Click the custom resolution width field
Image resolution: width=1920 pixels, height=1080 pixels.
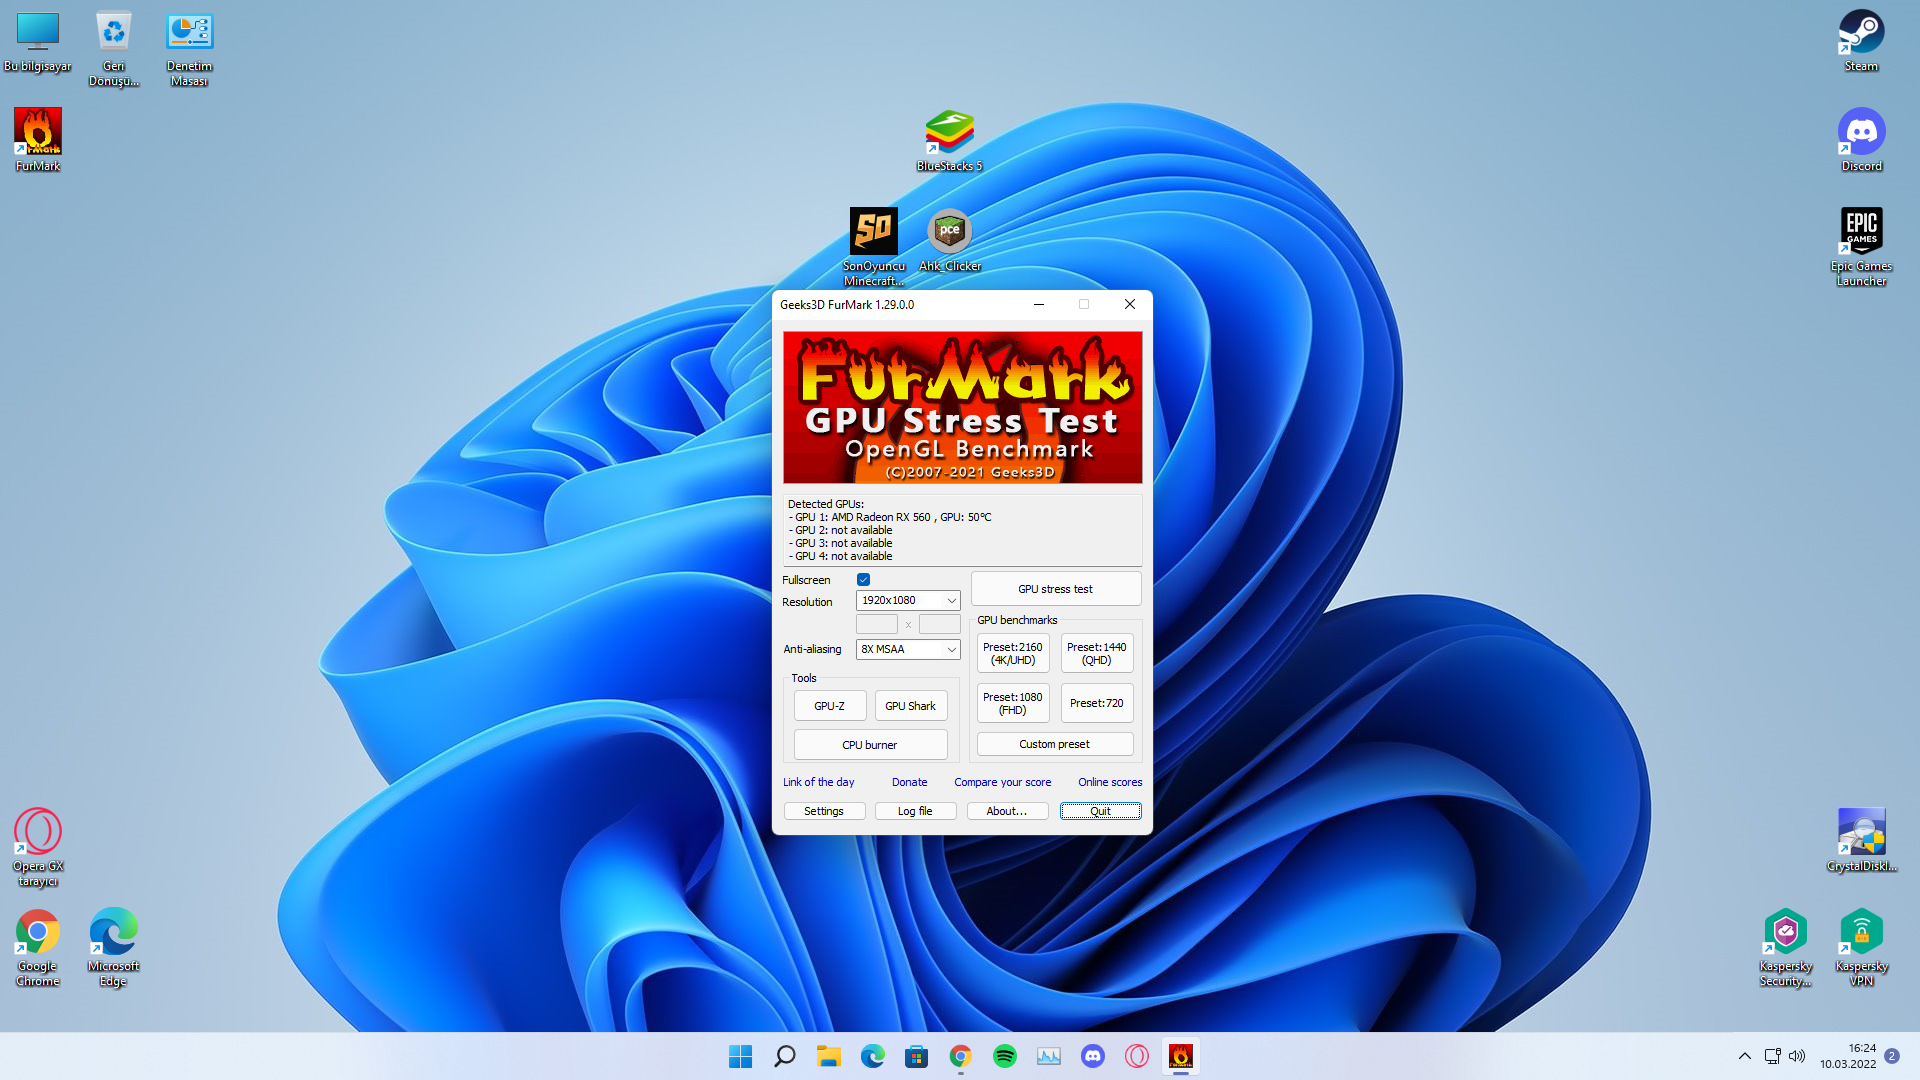tap(876, 625)
